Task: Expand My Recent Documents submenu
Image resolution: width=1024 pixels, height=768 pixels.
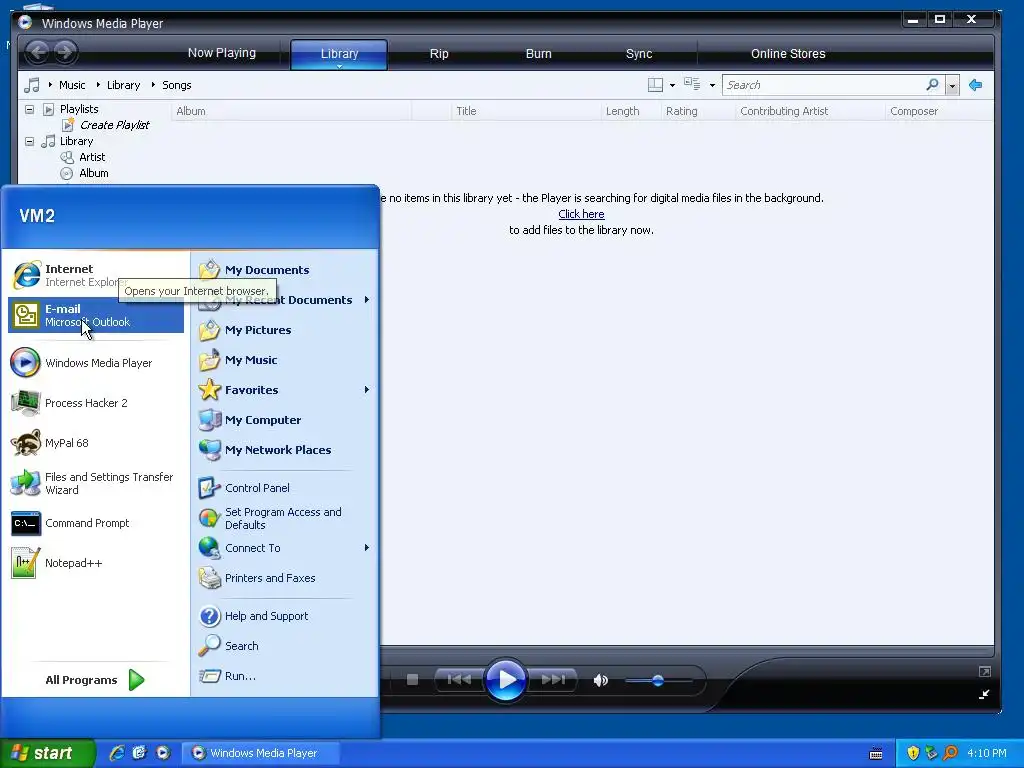Action: point(366,300)
